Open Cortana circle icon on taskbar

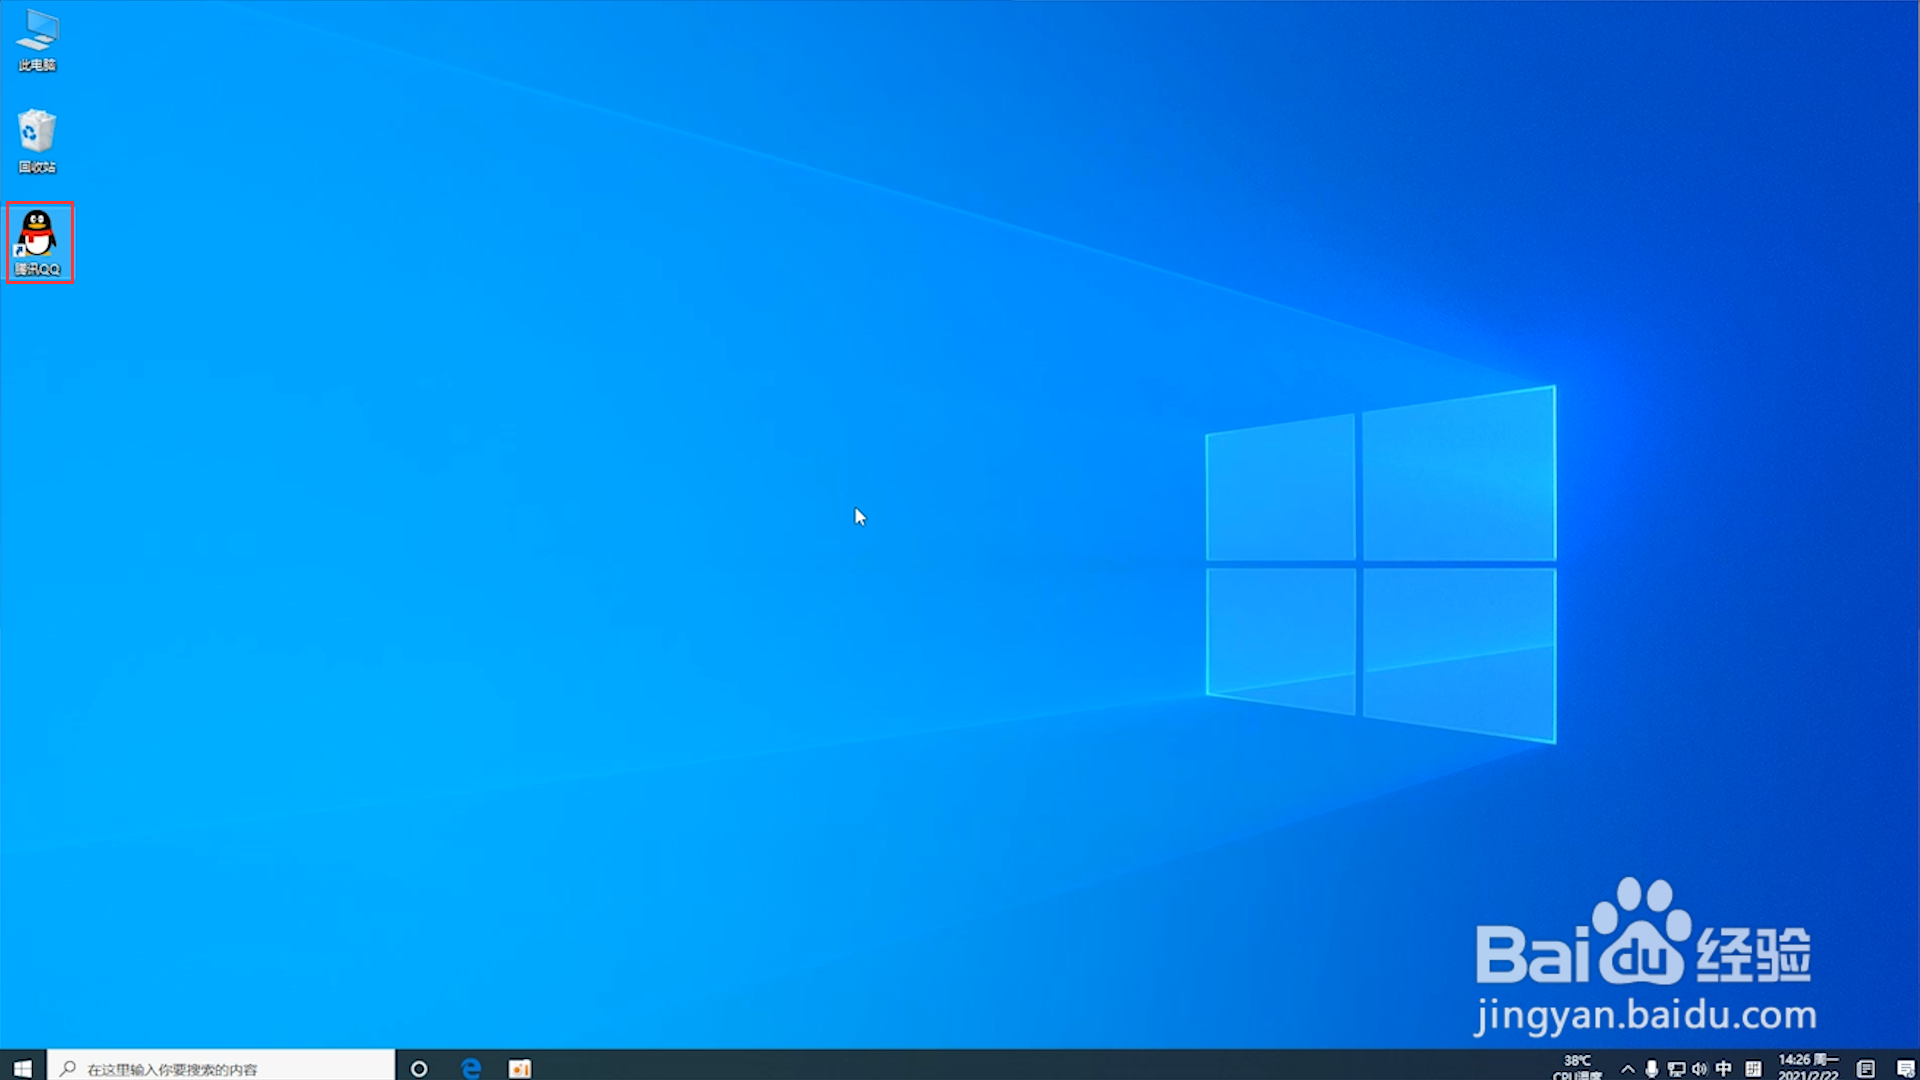[419, 1068]
